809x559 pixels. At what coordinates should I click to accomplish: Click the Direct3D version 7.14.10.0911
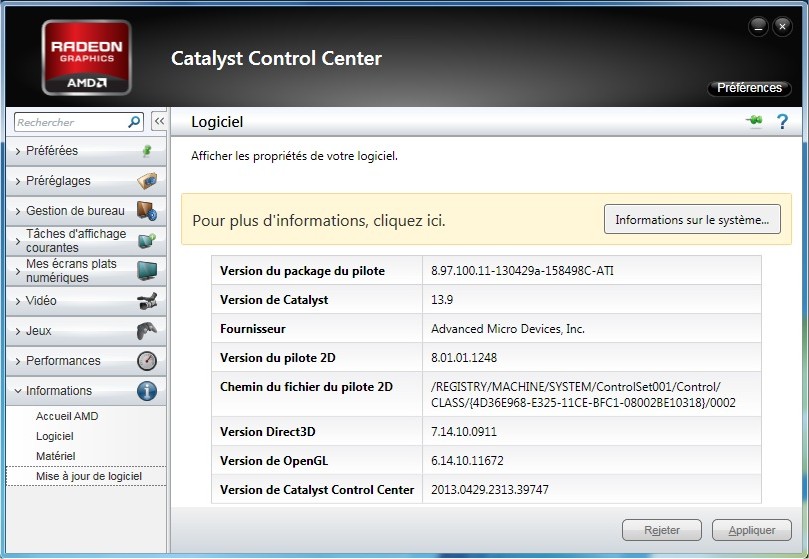pos(464,432)
